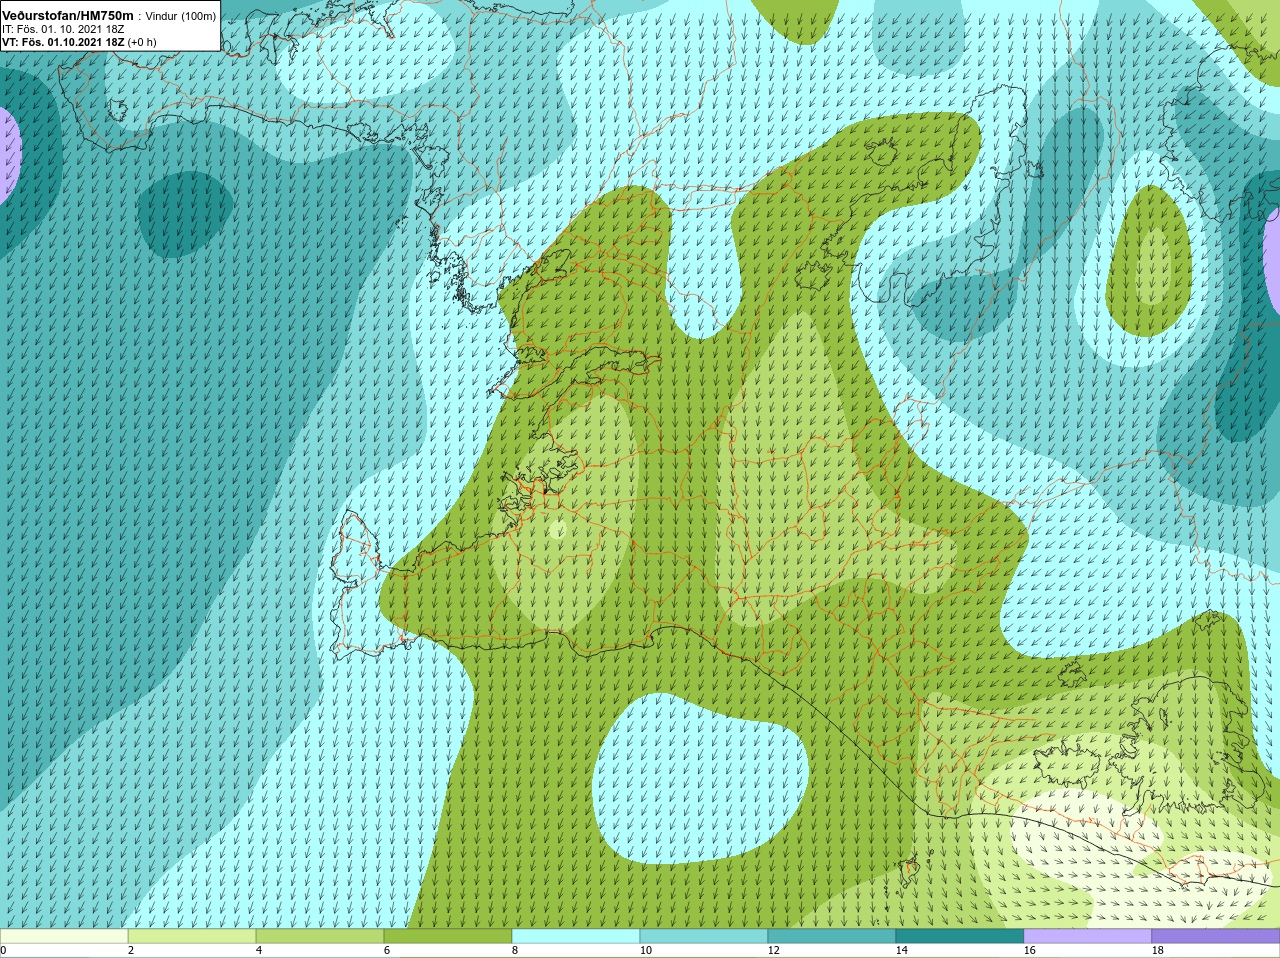This screenshot has height=958, width=1280.
Task: Click the 'IT: Fös. 01. 10. 2021 18Z' line
Action: [63, 29]
